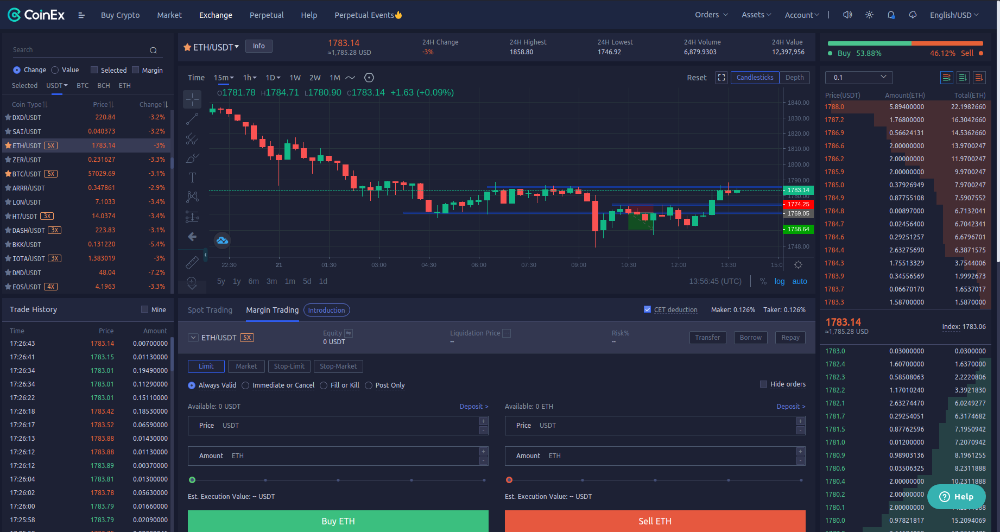Toggle the sound speaker icon
The image size is (1000, 532).
click(847, 15)
